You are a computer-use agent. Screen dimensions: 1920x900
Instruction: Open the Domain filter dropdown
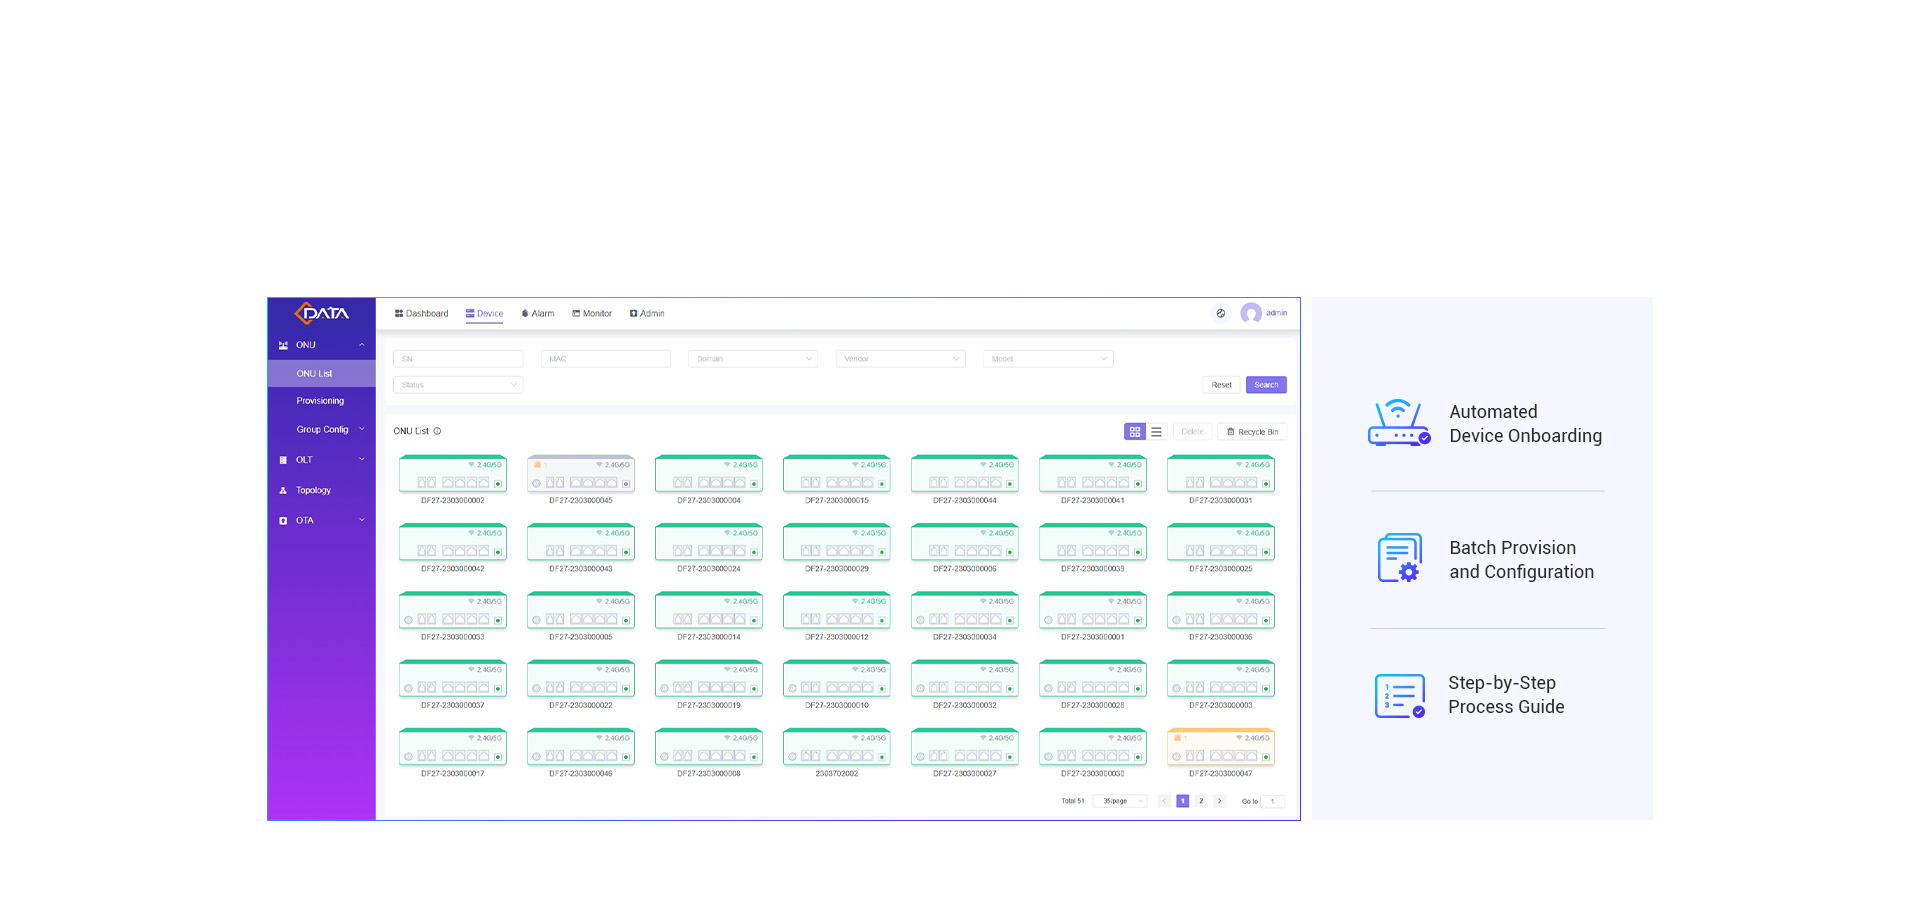(753, 358)
